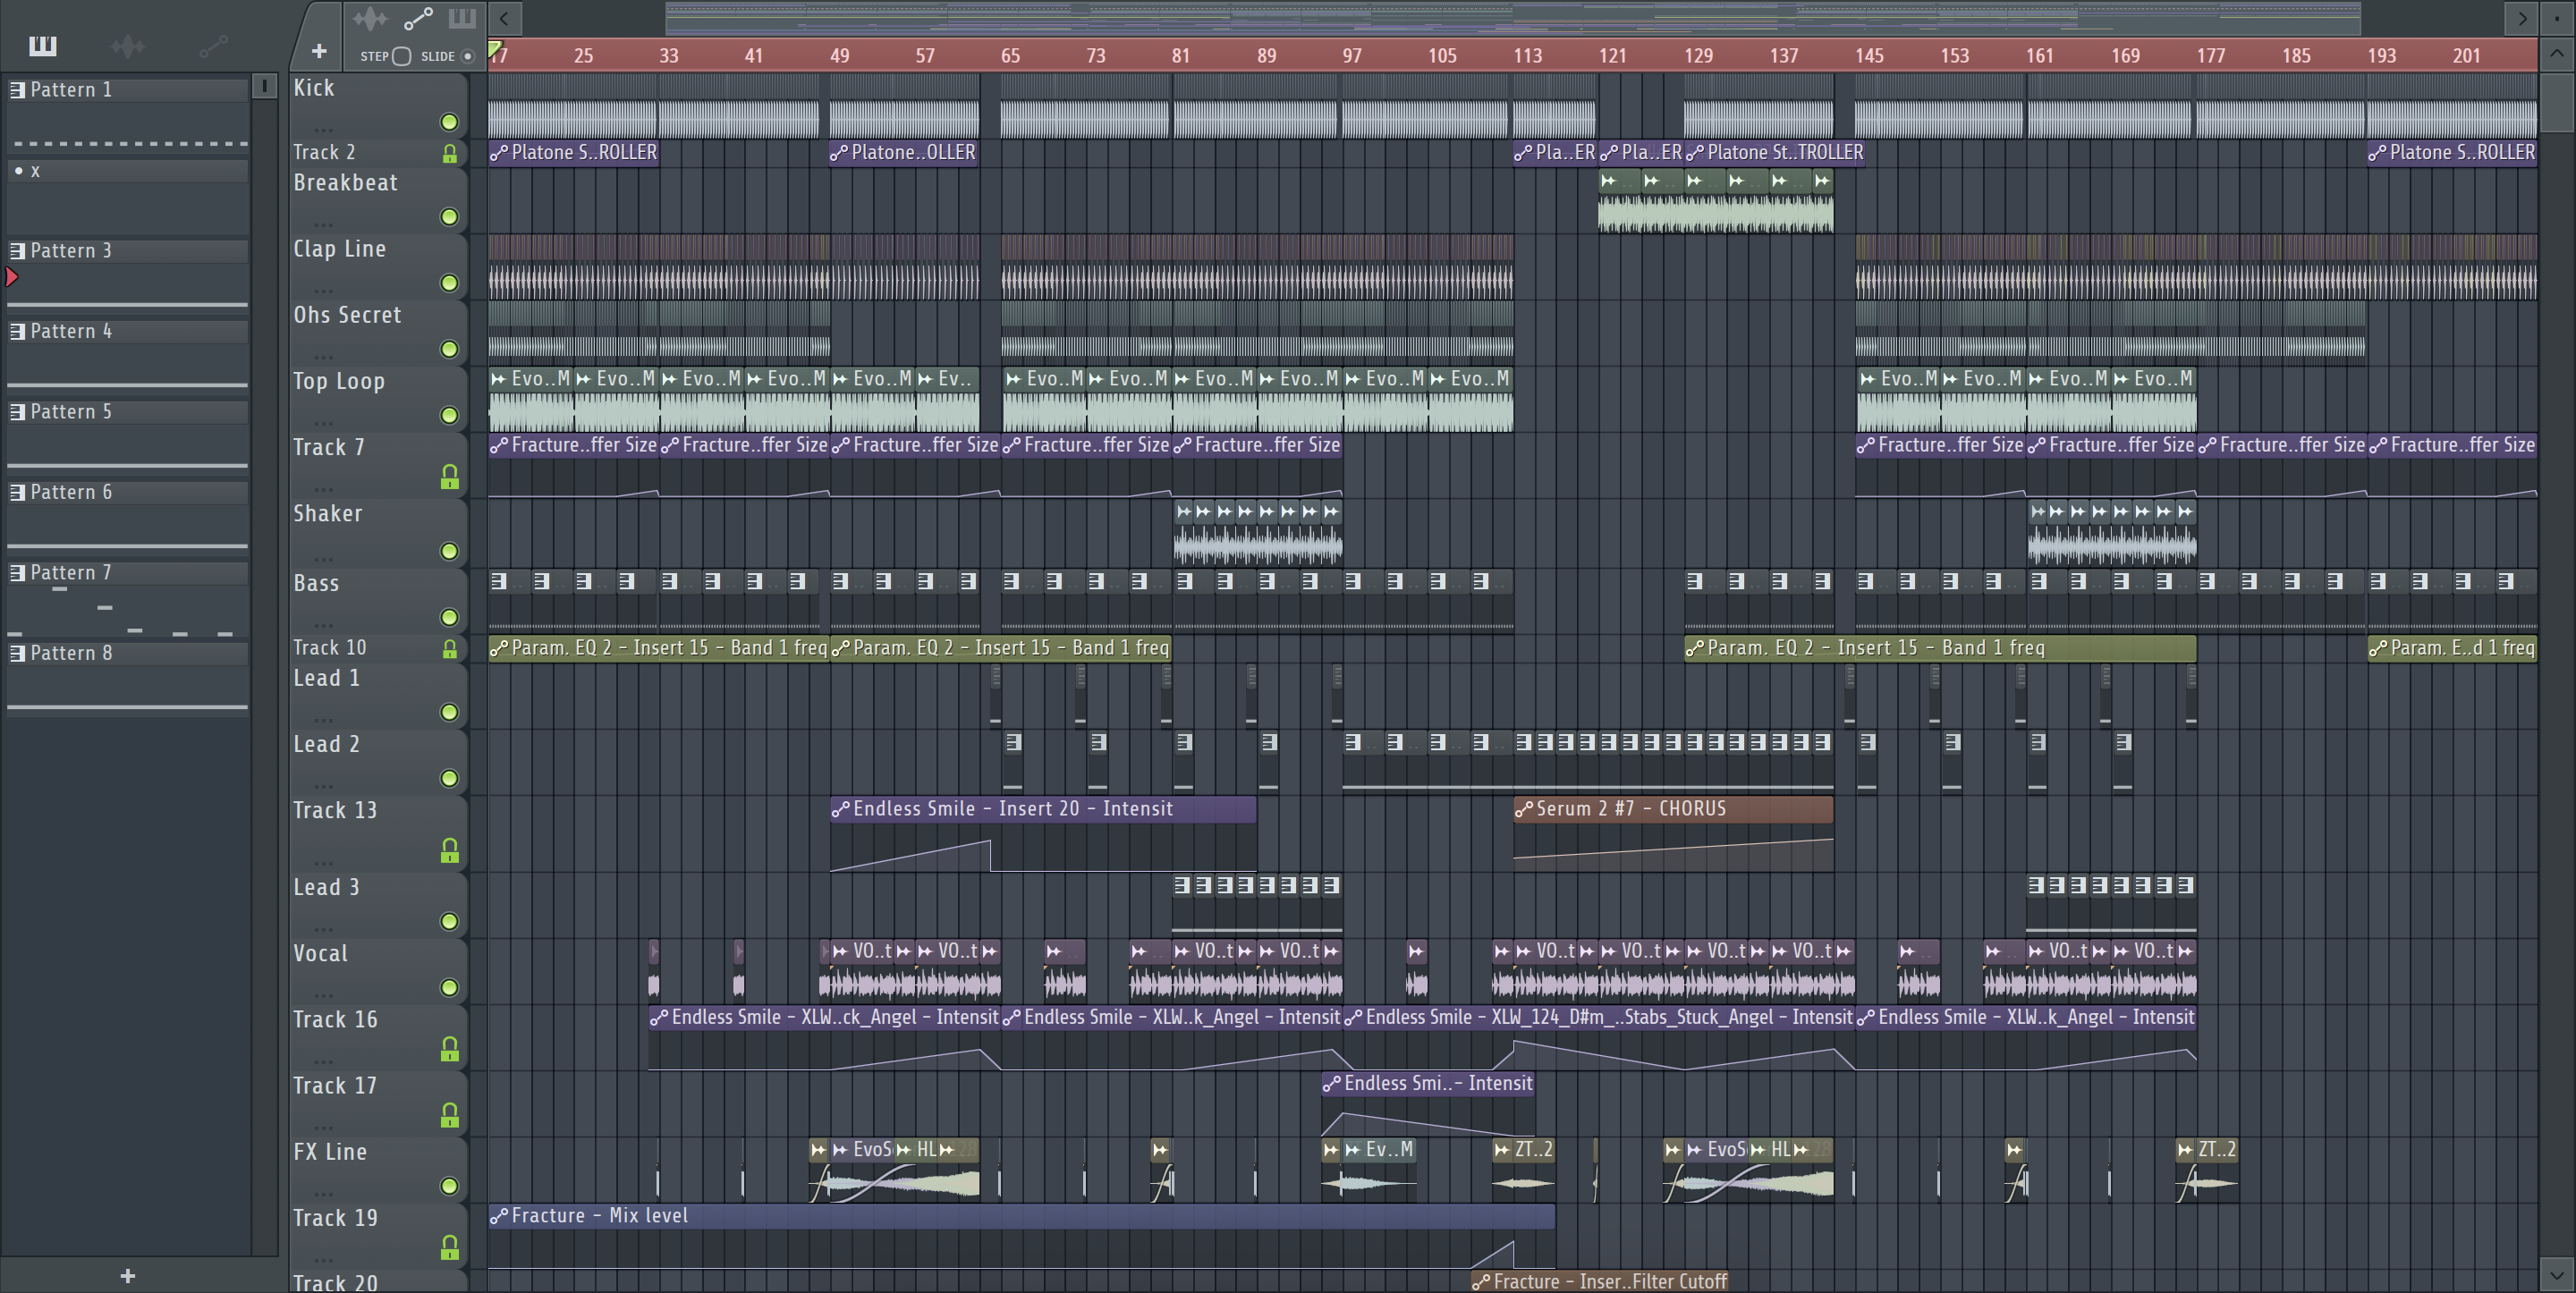Open clip menu of Fracture Filter Cutoff clip
Image resolution: width=2576 pixels, height=1293 pixels.
pos(1482,1282)
